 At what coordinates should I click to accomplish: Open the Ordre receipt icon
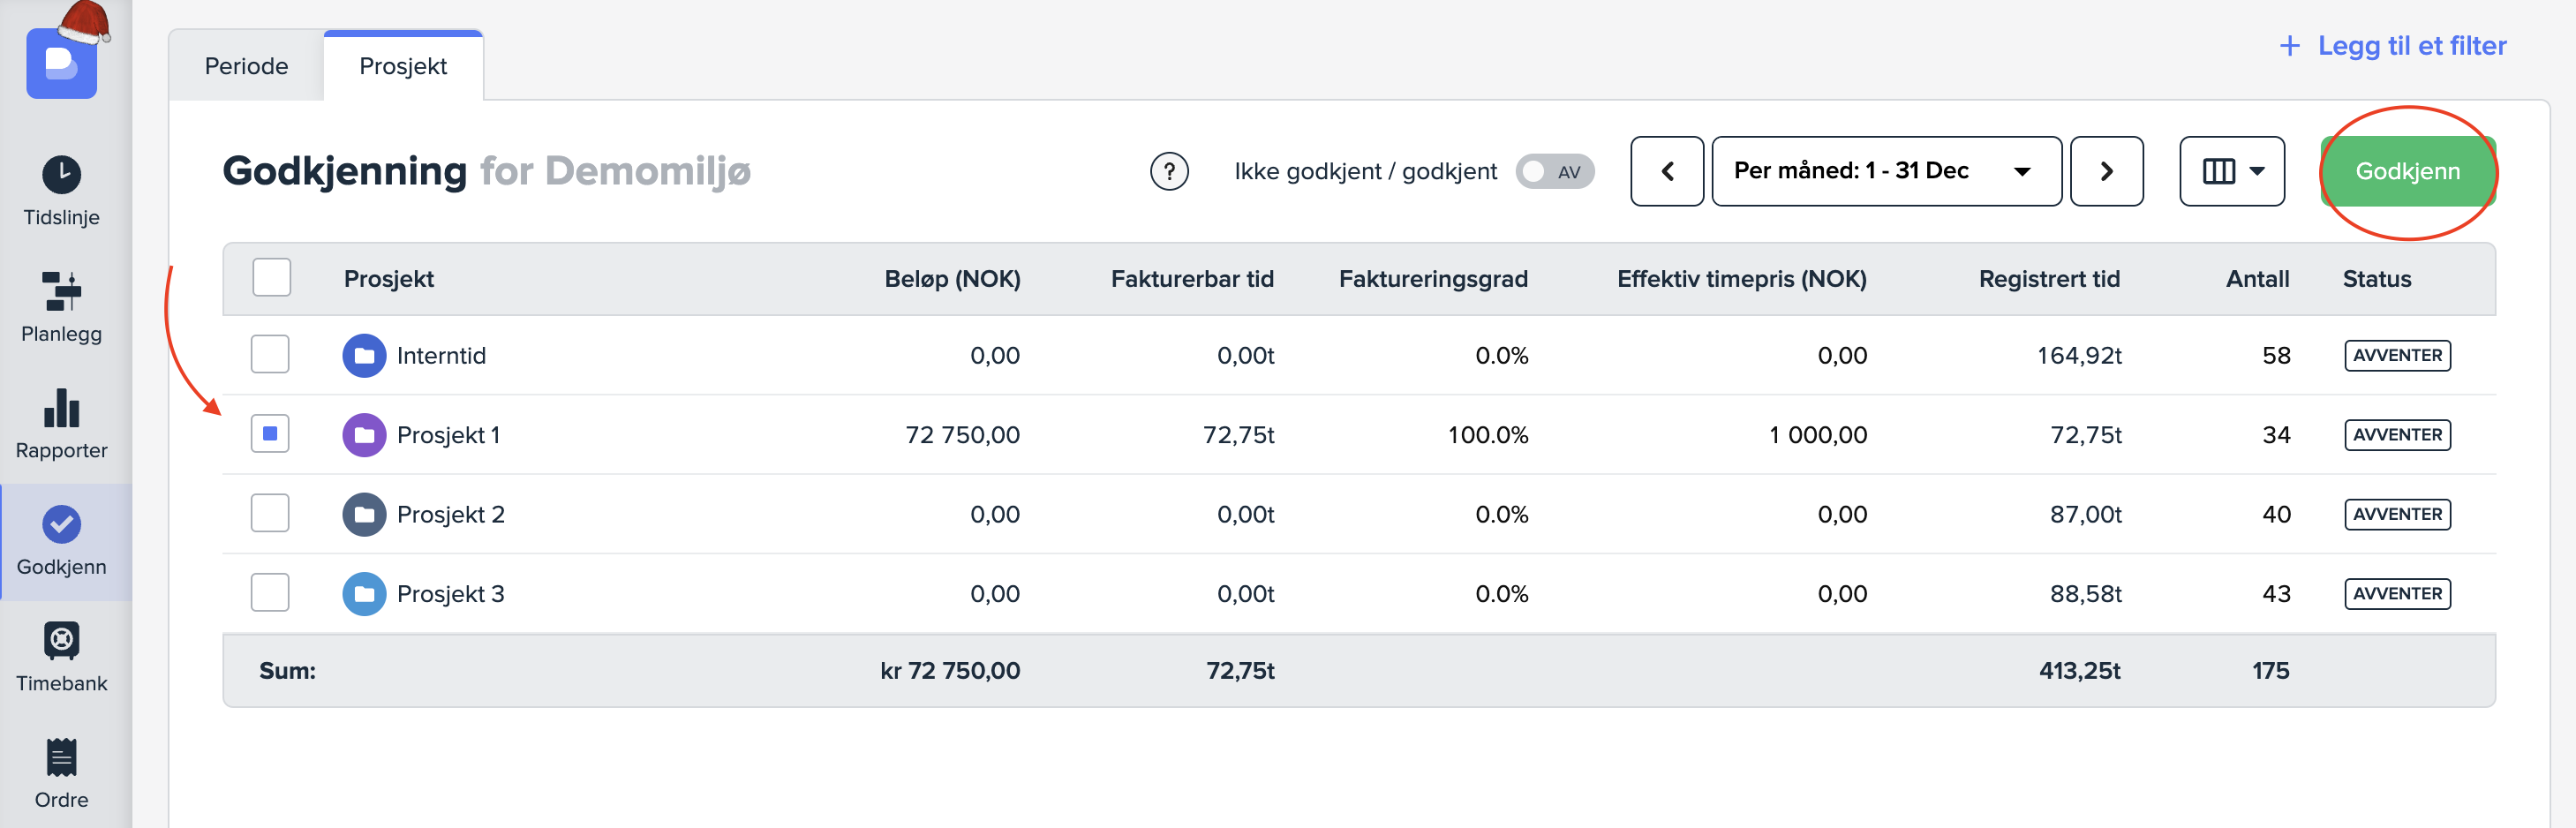coord(61,758)
